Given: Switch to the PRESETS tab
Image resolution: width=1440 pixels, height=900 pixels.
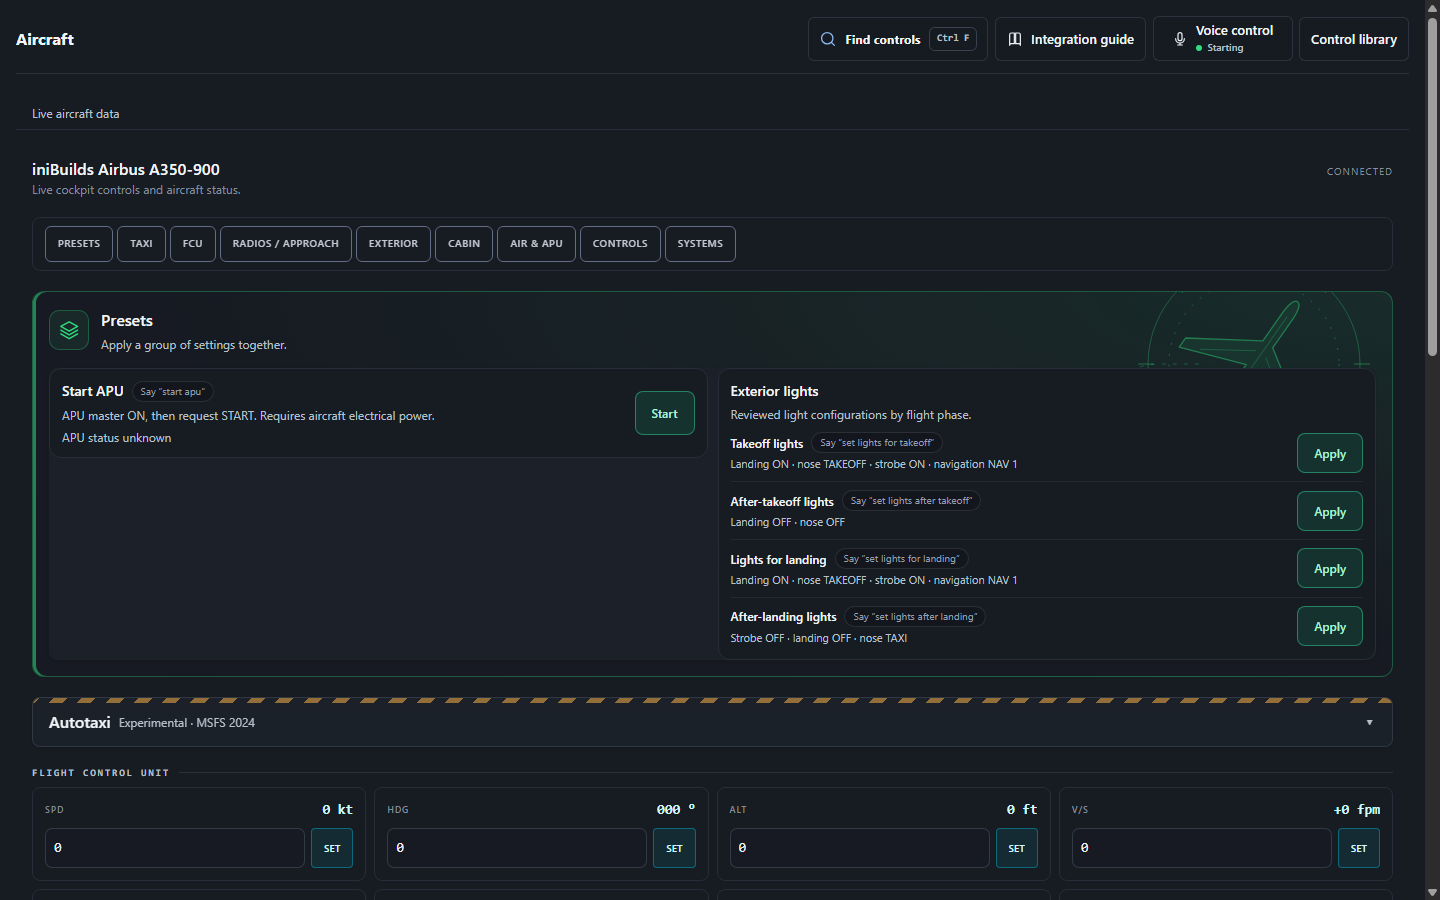Looking at the screenshot, I should 79,244.
